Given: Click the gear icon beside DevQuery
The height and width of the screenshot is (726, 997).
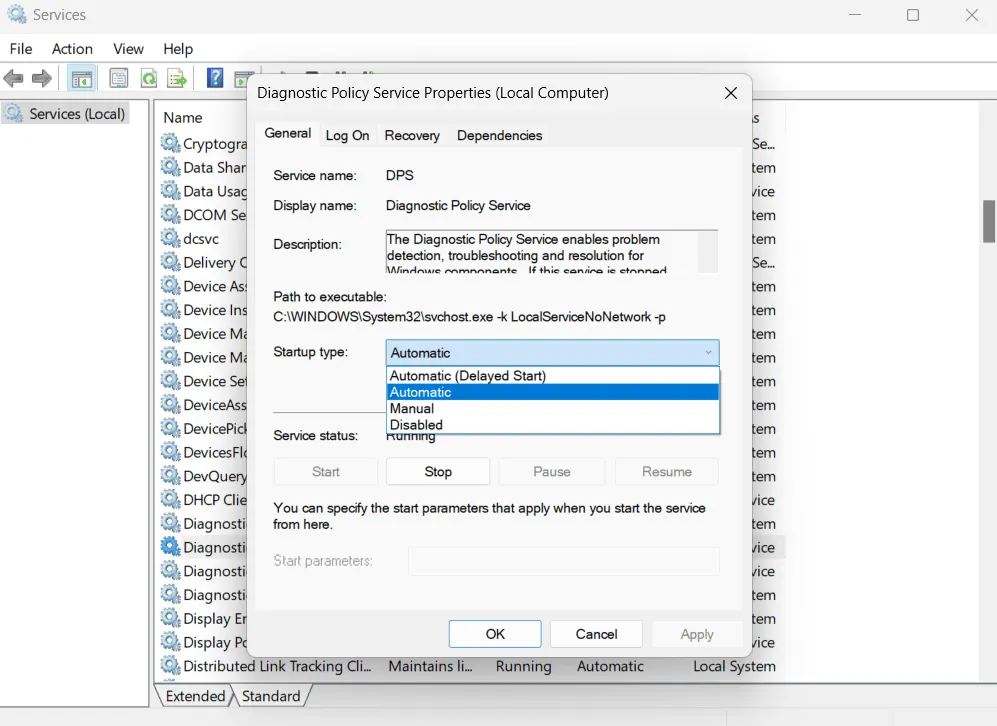Looking at the screenshot, I should pos(170,476).
